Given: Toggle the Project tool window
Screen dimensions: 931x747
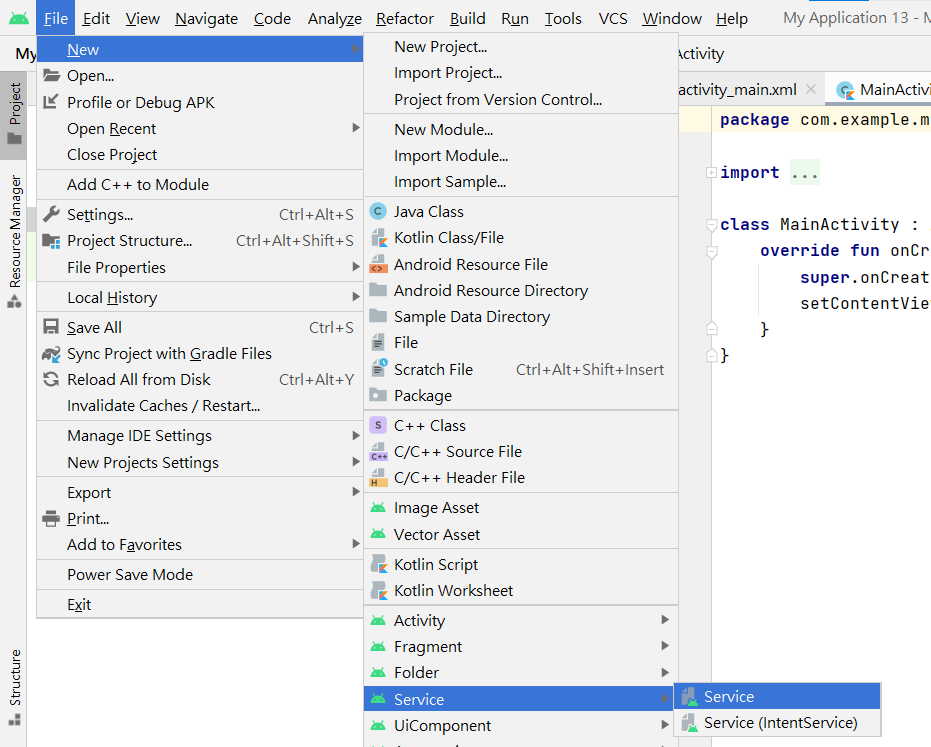Looking at the screenshot, I should [x=14, y=115].
